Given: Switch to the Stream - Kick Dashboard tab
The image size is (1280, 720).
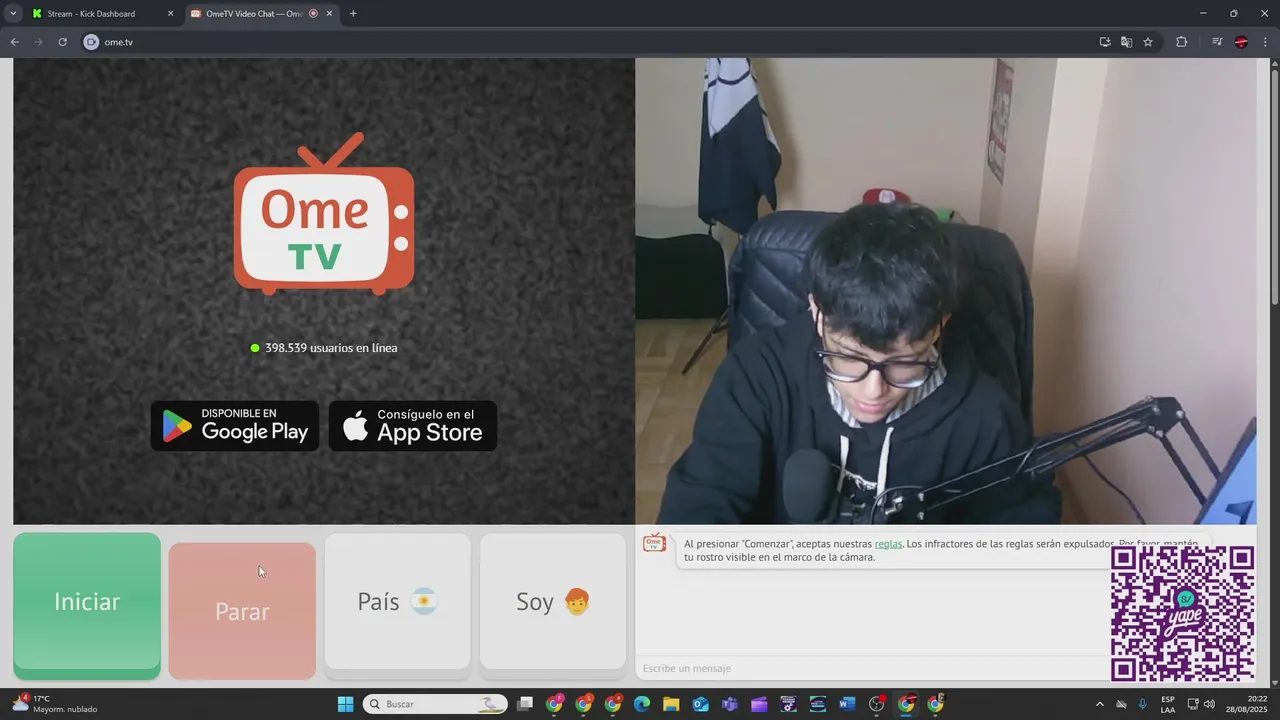Looking at the screenshot, I should click(100, 14).
